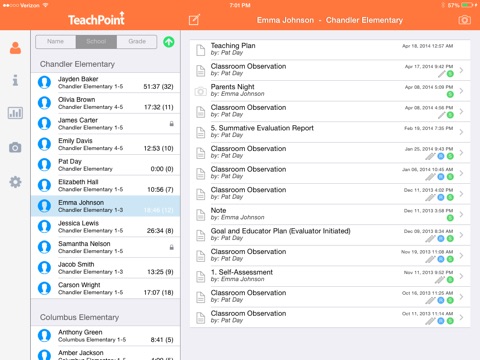Tap green status dot on Parents Night row
The width and height of the screenshot is (480, 360).
(x=450, y=94)
